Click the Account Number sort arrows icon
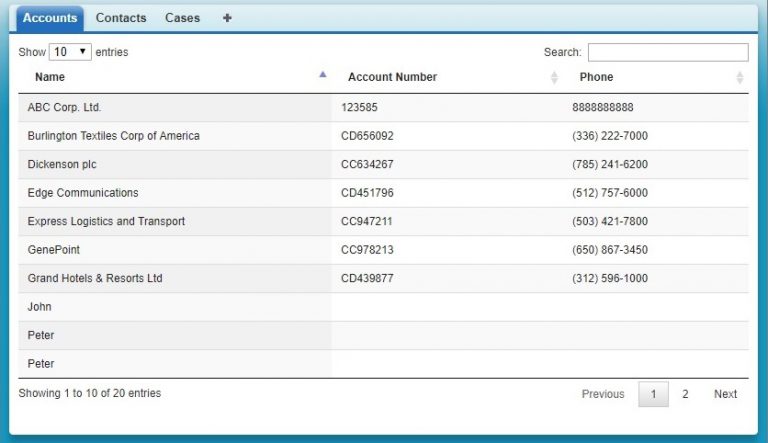 click(554, 77)
